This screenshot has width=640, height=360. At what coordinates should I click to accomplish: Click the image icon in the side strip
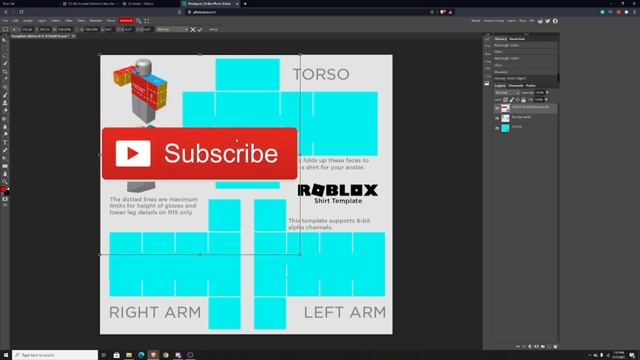pos(487,84)
